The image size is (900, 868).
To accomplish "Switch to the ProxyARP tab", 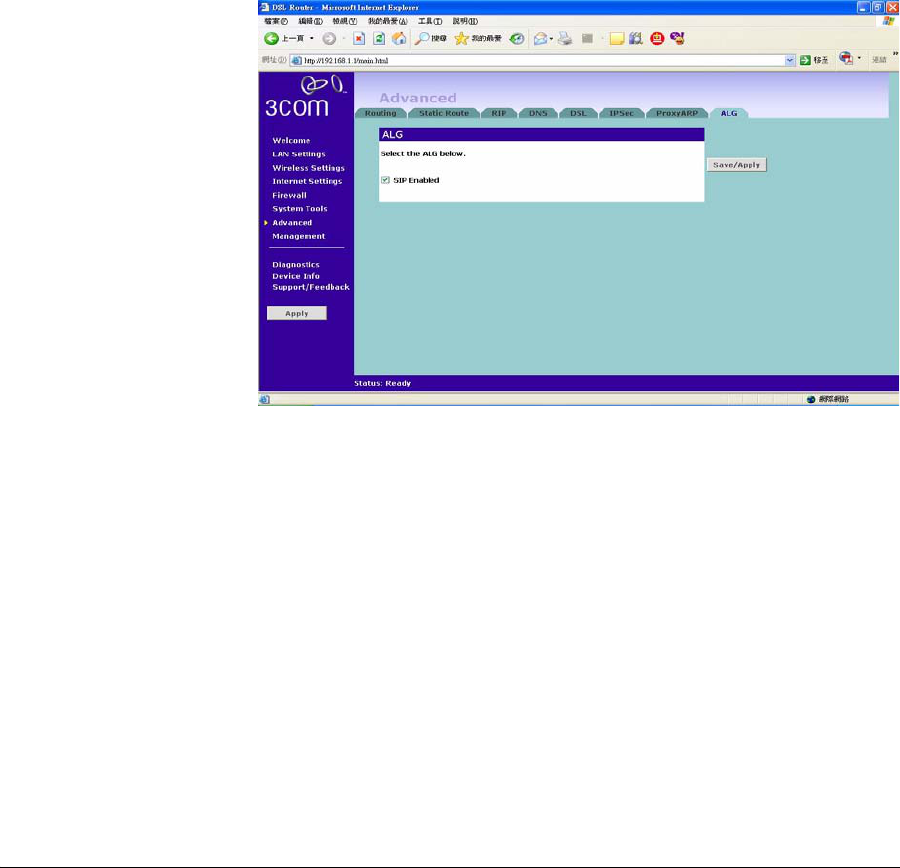I will (x=677, y=113).
